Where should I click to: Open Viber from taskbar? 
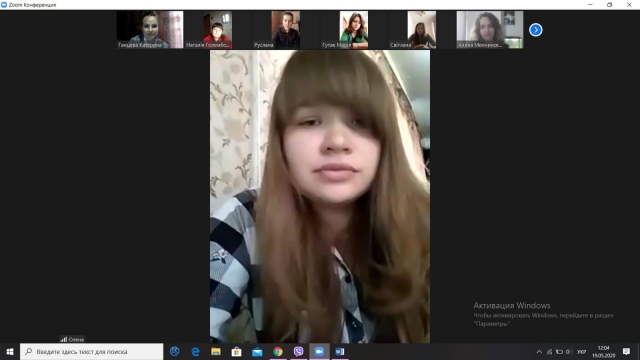298,351
